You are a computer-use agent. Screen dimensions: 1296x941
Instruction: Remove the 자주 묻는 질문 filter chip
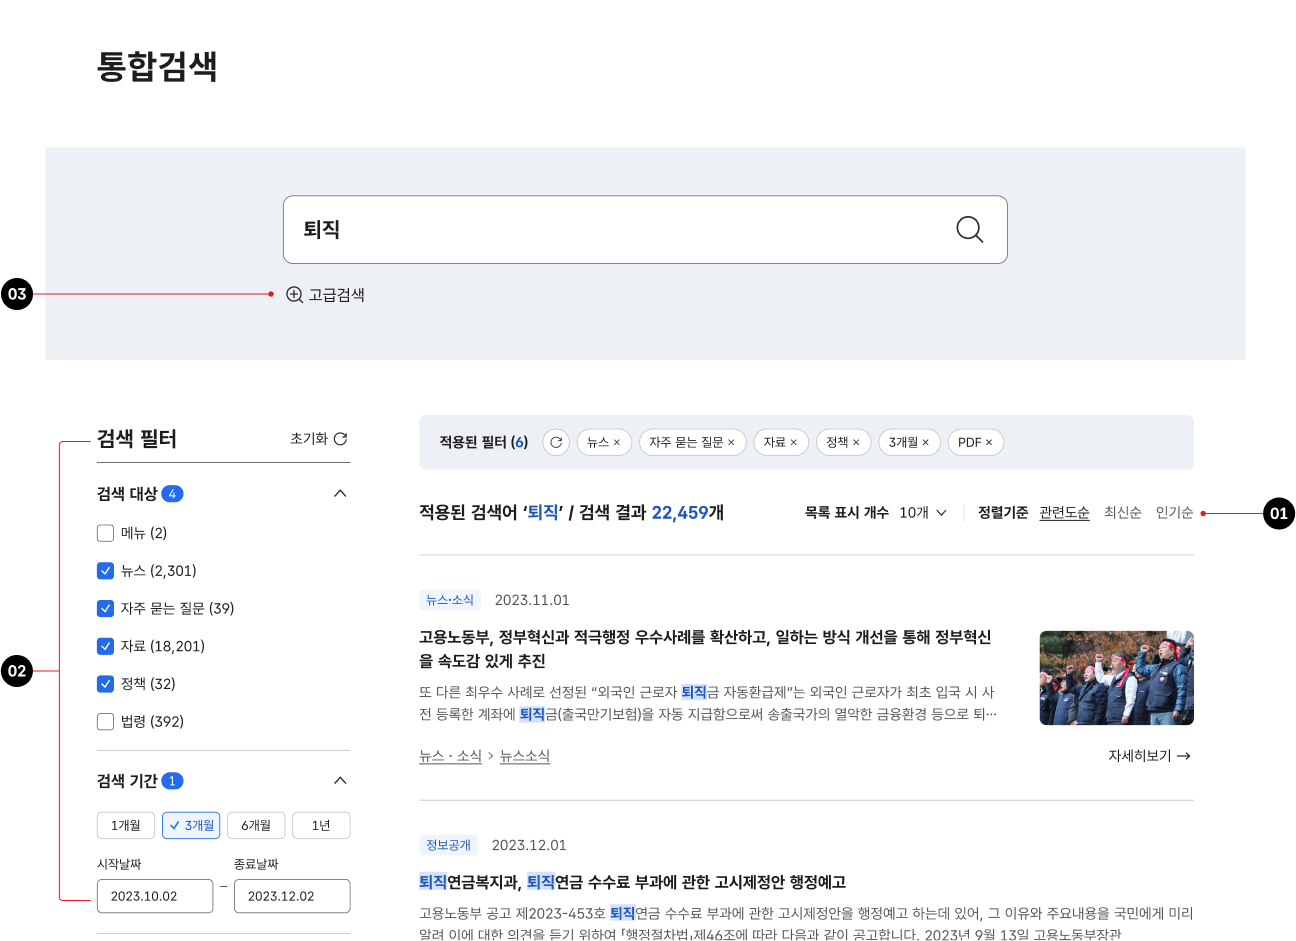click(x=731, y=443)
